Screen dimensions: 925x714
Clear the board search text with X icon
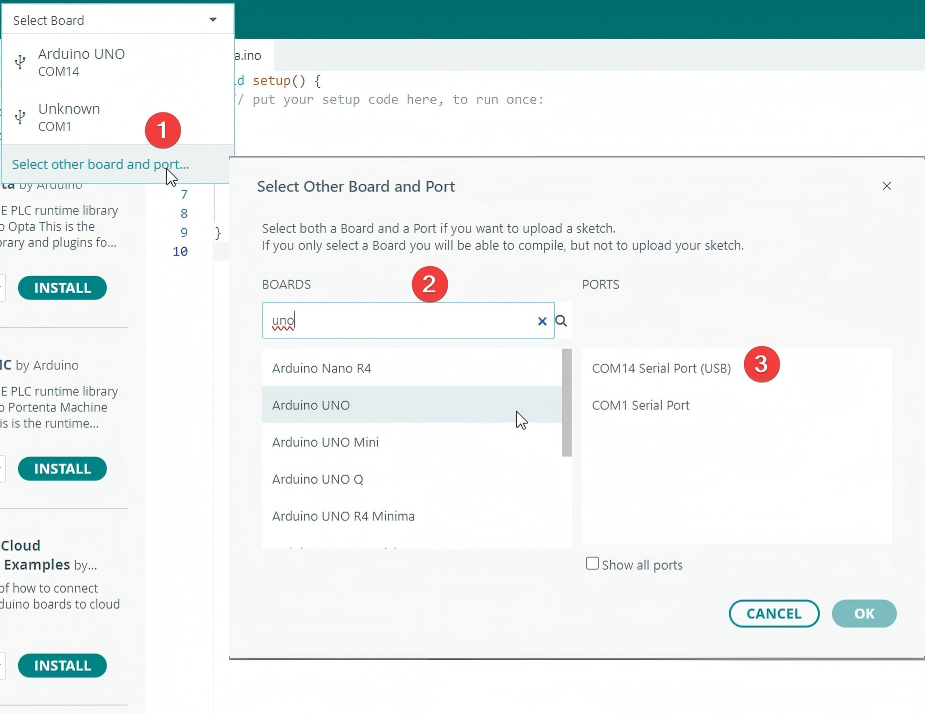tap(542, 321)
